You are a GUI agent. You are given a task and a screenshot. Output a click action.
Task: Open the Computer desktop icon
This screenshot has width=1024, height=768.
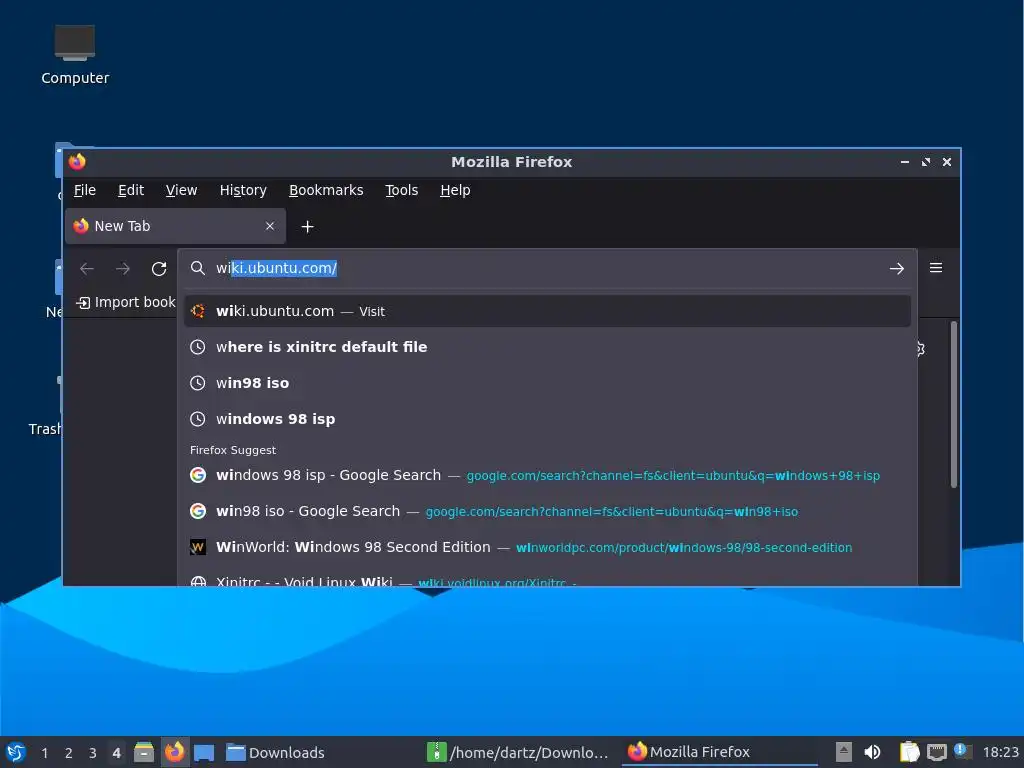click(74, 55)
